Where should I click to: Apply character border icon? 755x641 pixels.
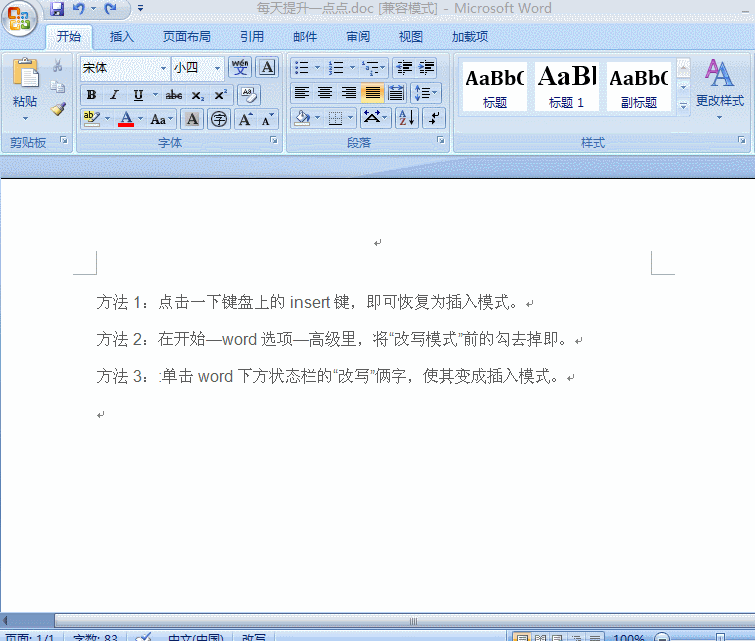267,67
